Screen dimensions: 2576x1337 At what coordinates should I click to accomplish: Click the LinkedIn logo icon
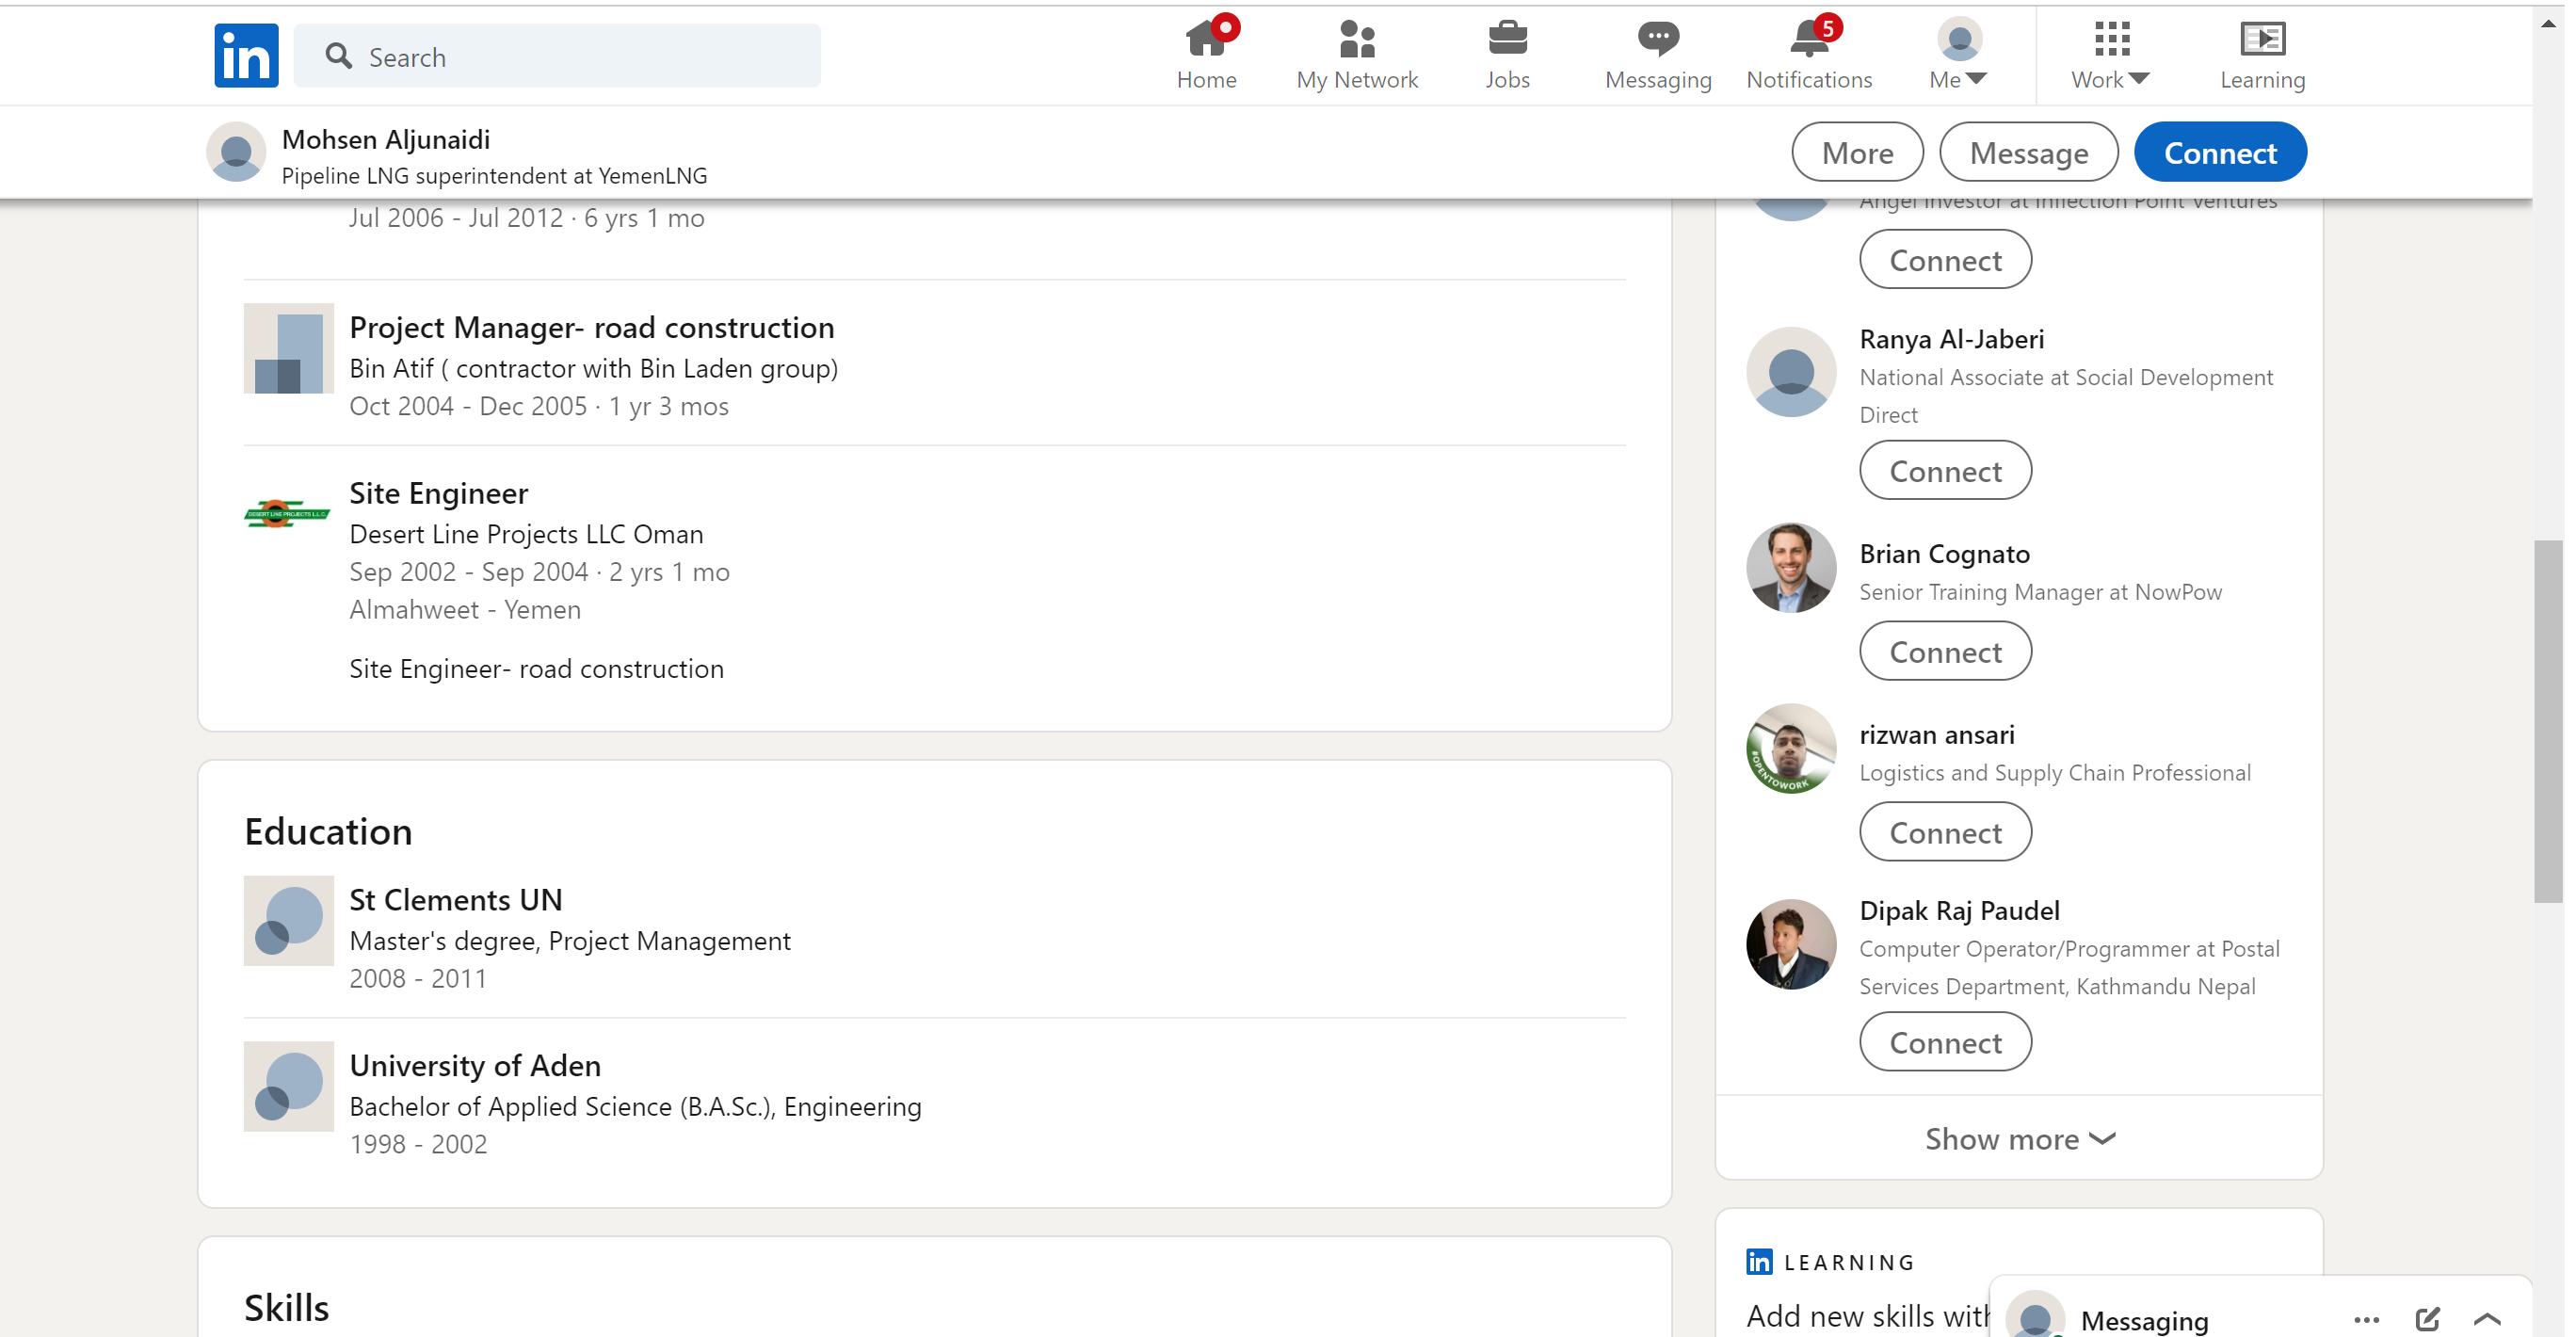(246, 55)
